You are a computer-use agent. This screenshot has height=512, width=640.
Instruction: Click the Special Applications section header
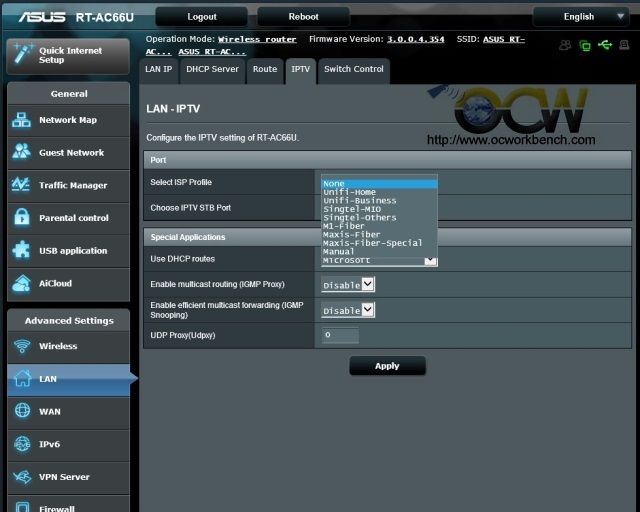(387, 237)
